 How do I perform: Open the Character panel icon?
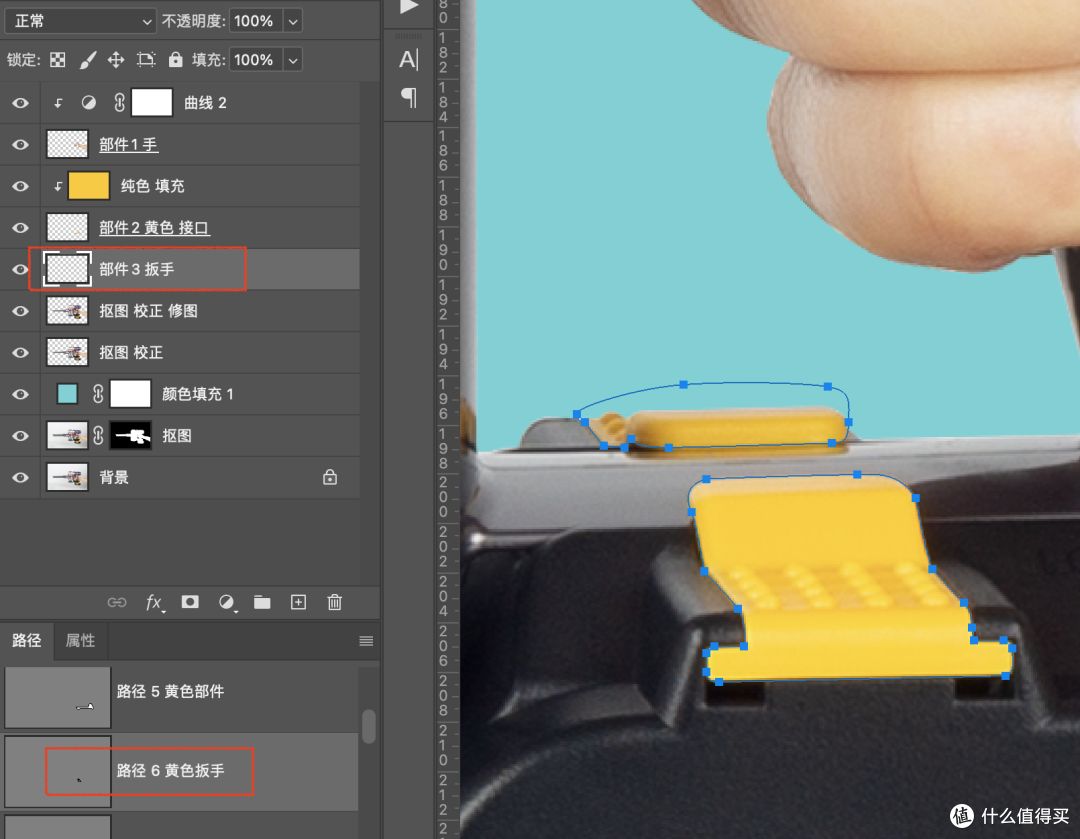click(408, 60)
